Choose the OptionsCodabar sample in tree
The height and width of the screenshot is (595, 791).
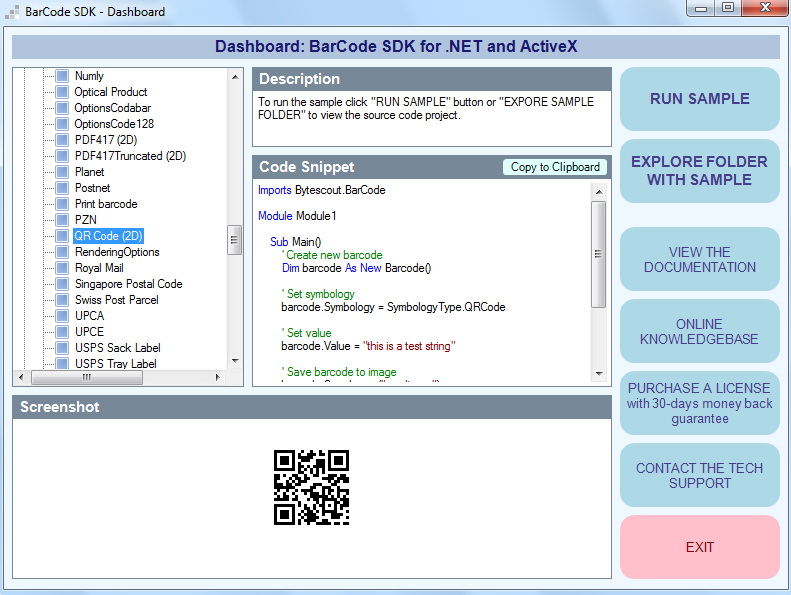(x=112, y=108)
